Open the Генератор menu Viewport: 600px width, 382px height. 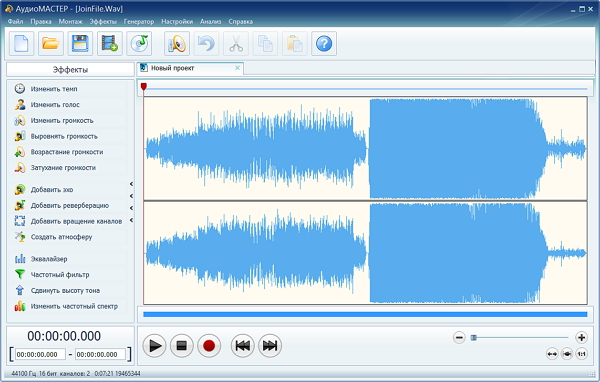pos(139,21)
